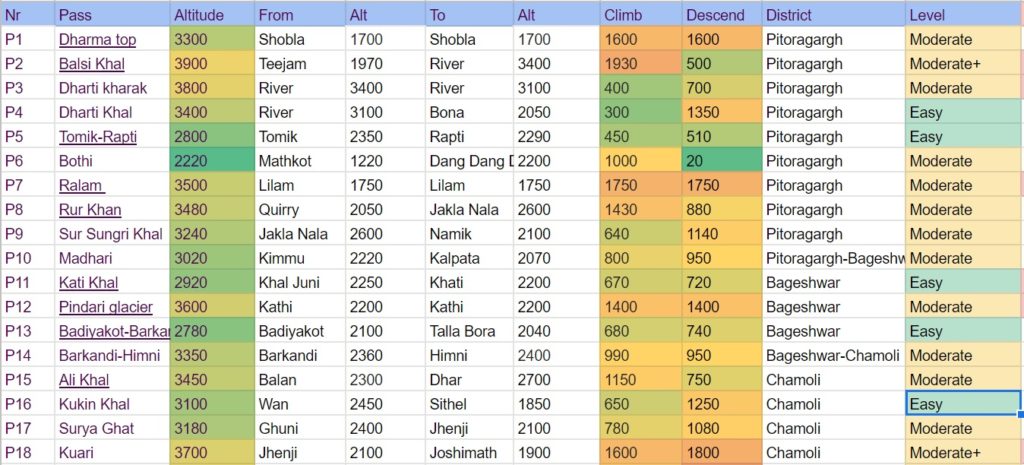
Task: Click the P10 row number cell
Action: pos(27,259)
